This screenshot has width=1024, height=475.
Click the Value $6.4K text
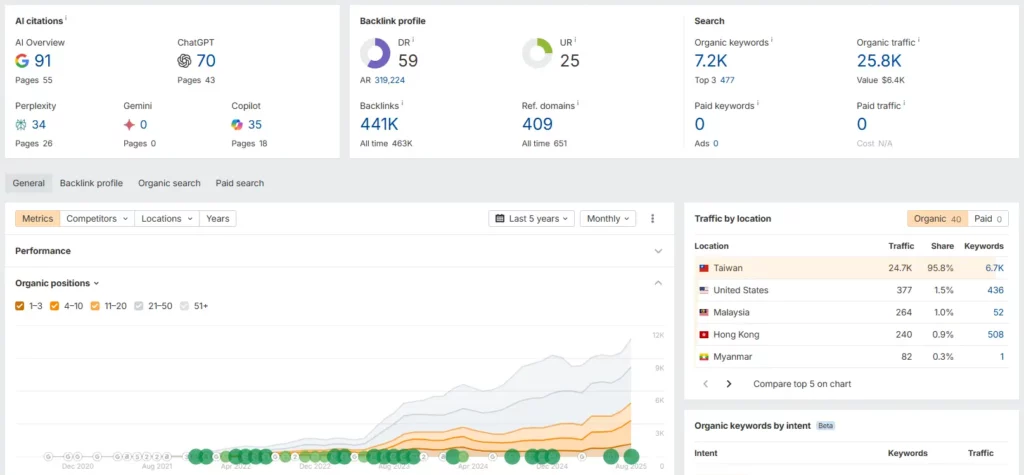click(880, 80)
